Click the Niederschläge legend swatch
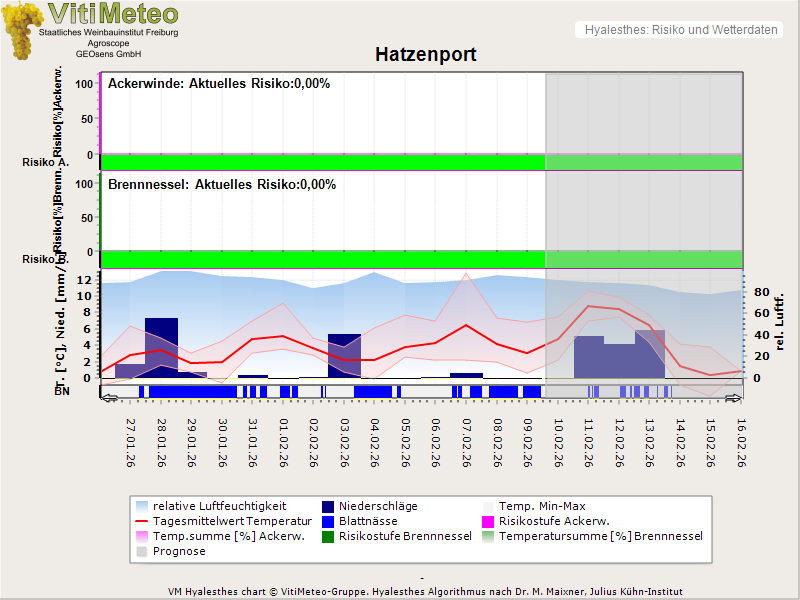The width and height of the screenshot is (800, 600). tap(329, 506)
